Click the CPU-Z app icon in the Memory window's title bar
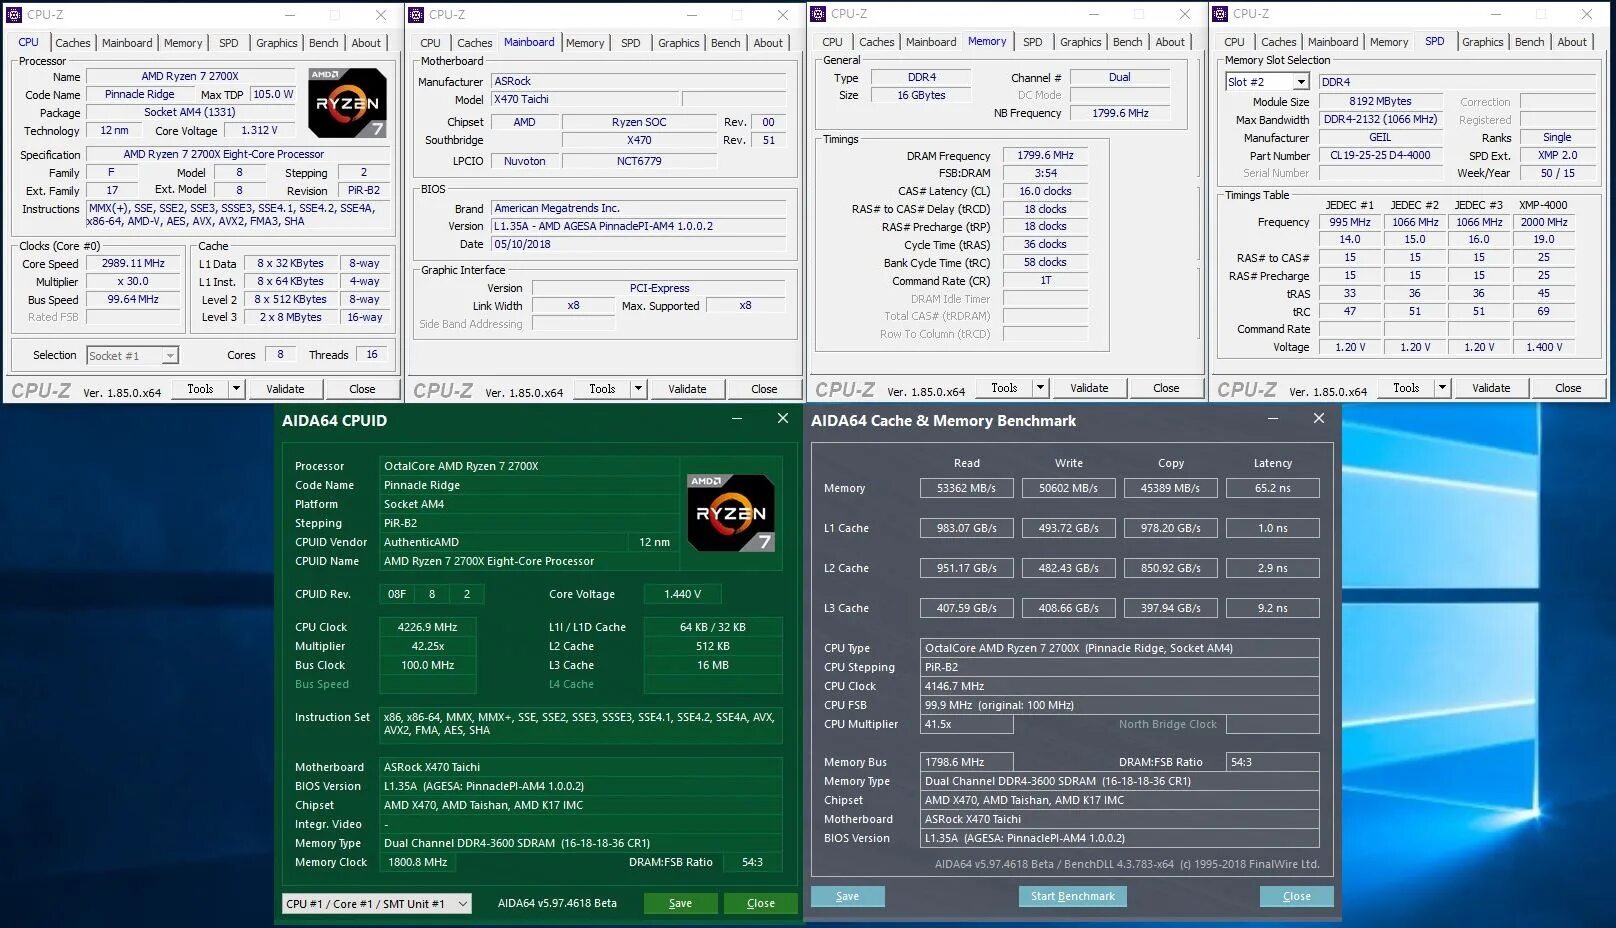This screenshot has height=928, width=1616. tap(818, 14)
